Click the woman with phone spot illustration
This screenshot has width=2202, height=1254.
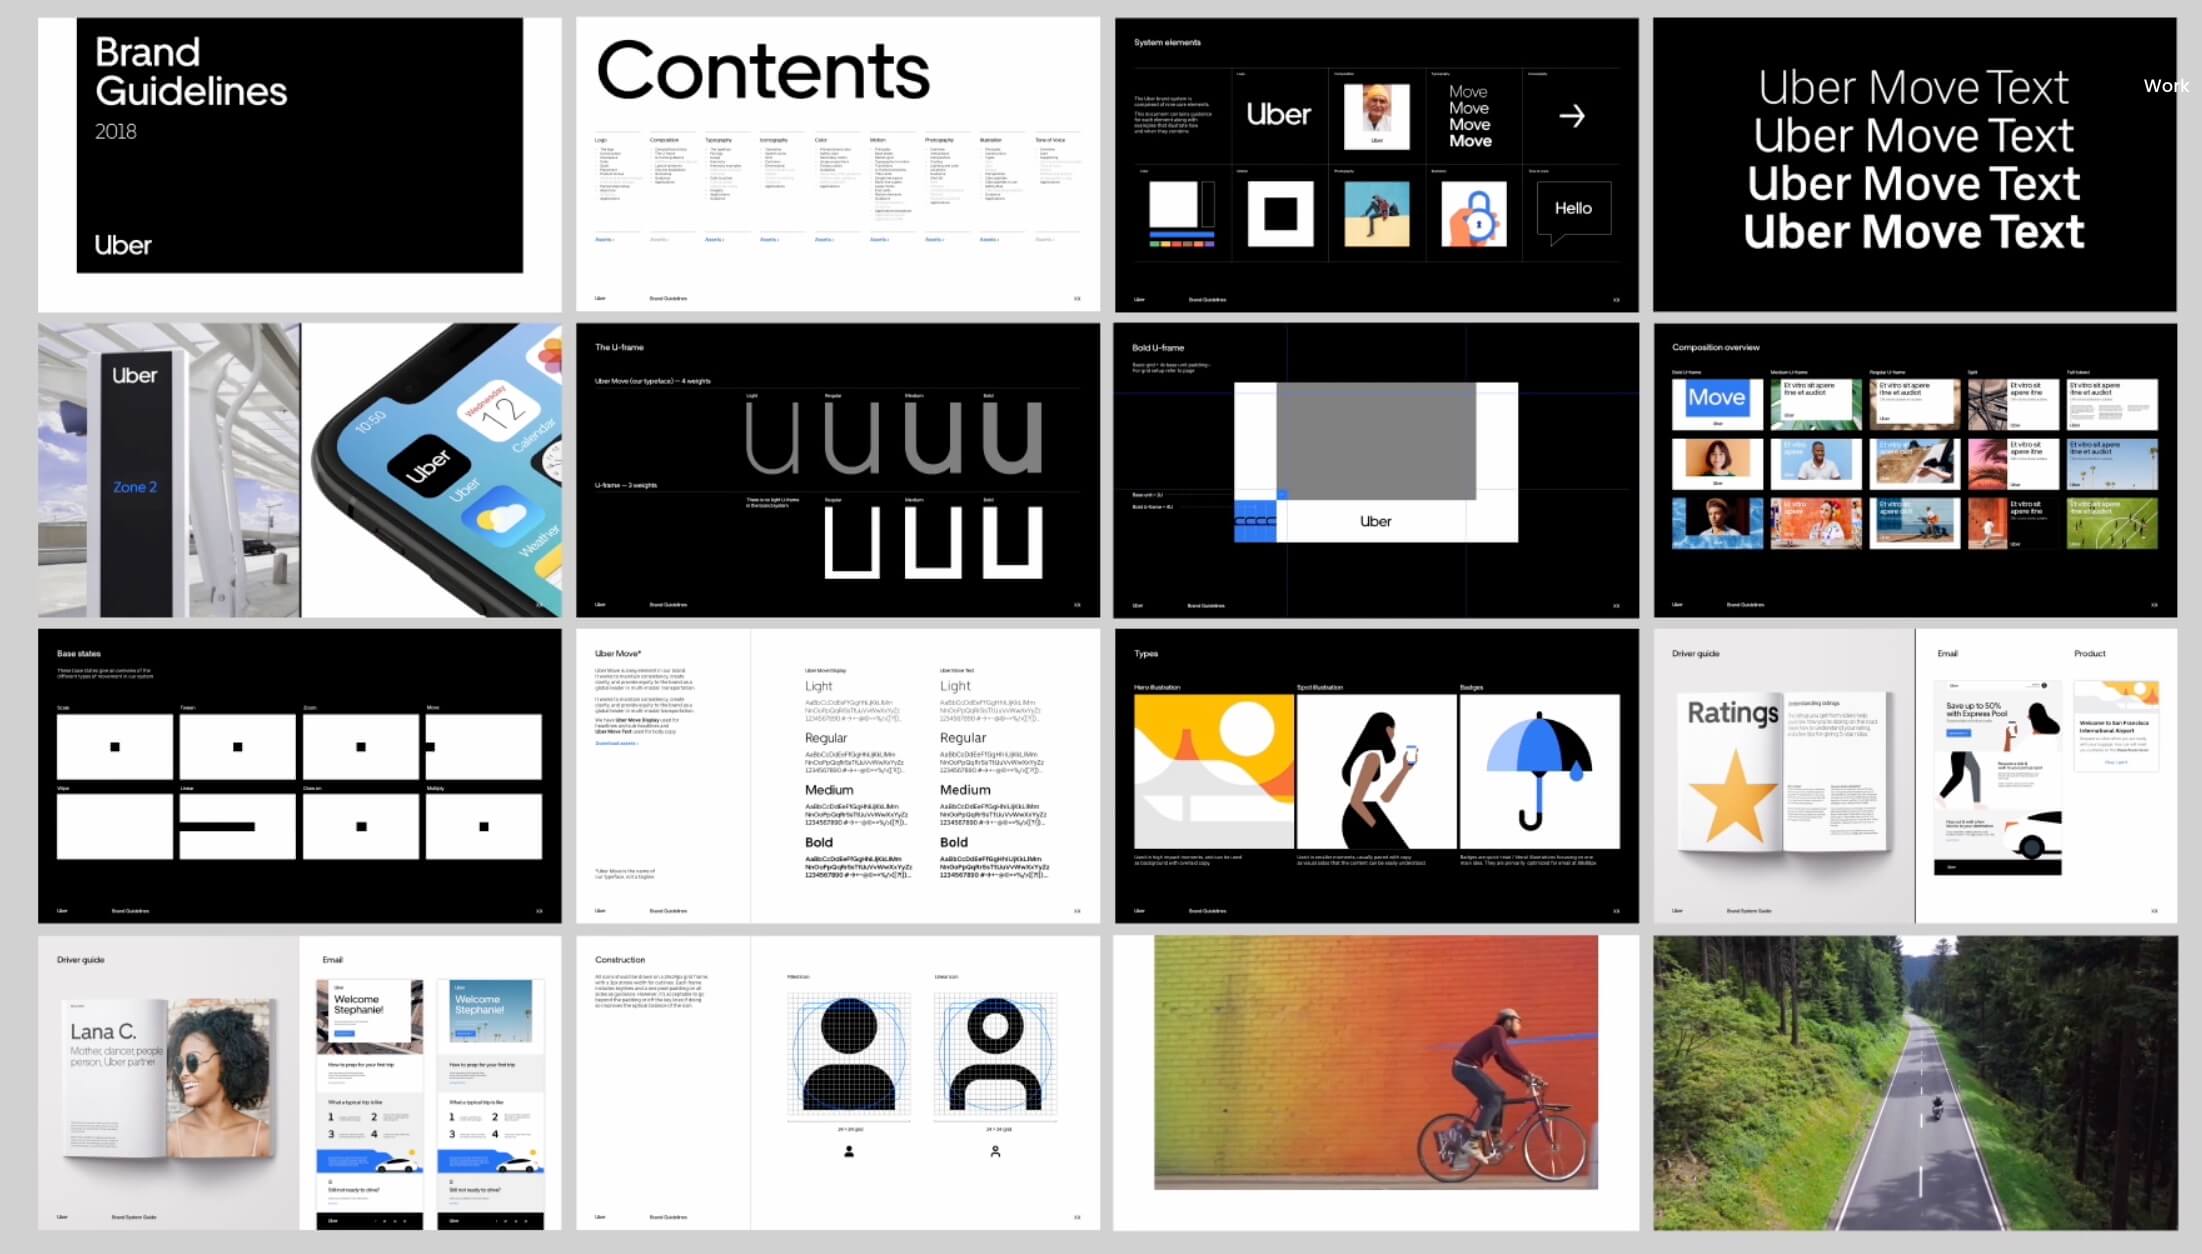pos(1377,771)
